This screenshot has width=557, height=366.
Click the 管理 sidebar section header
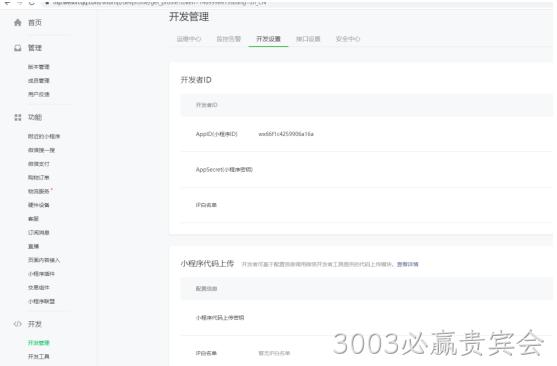(x=35, y=48)
